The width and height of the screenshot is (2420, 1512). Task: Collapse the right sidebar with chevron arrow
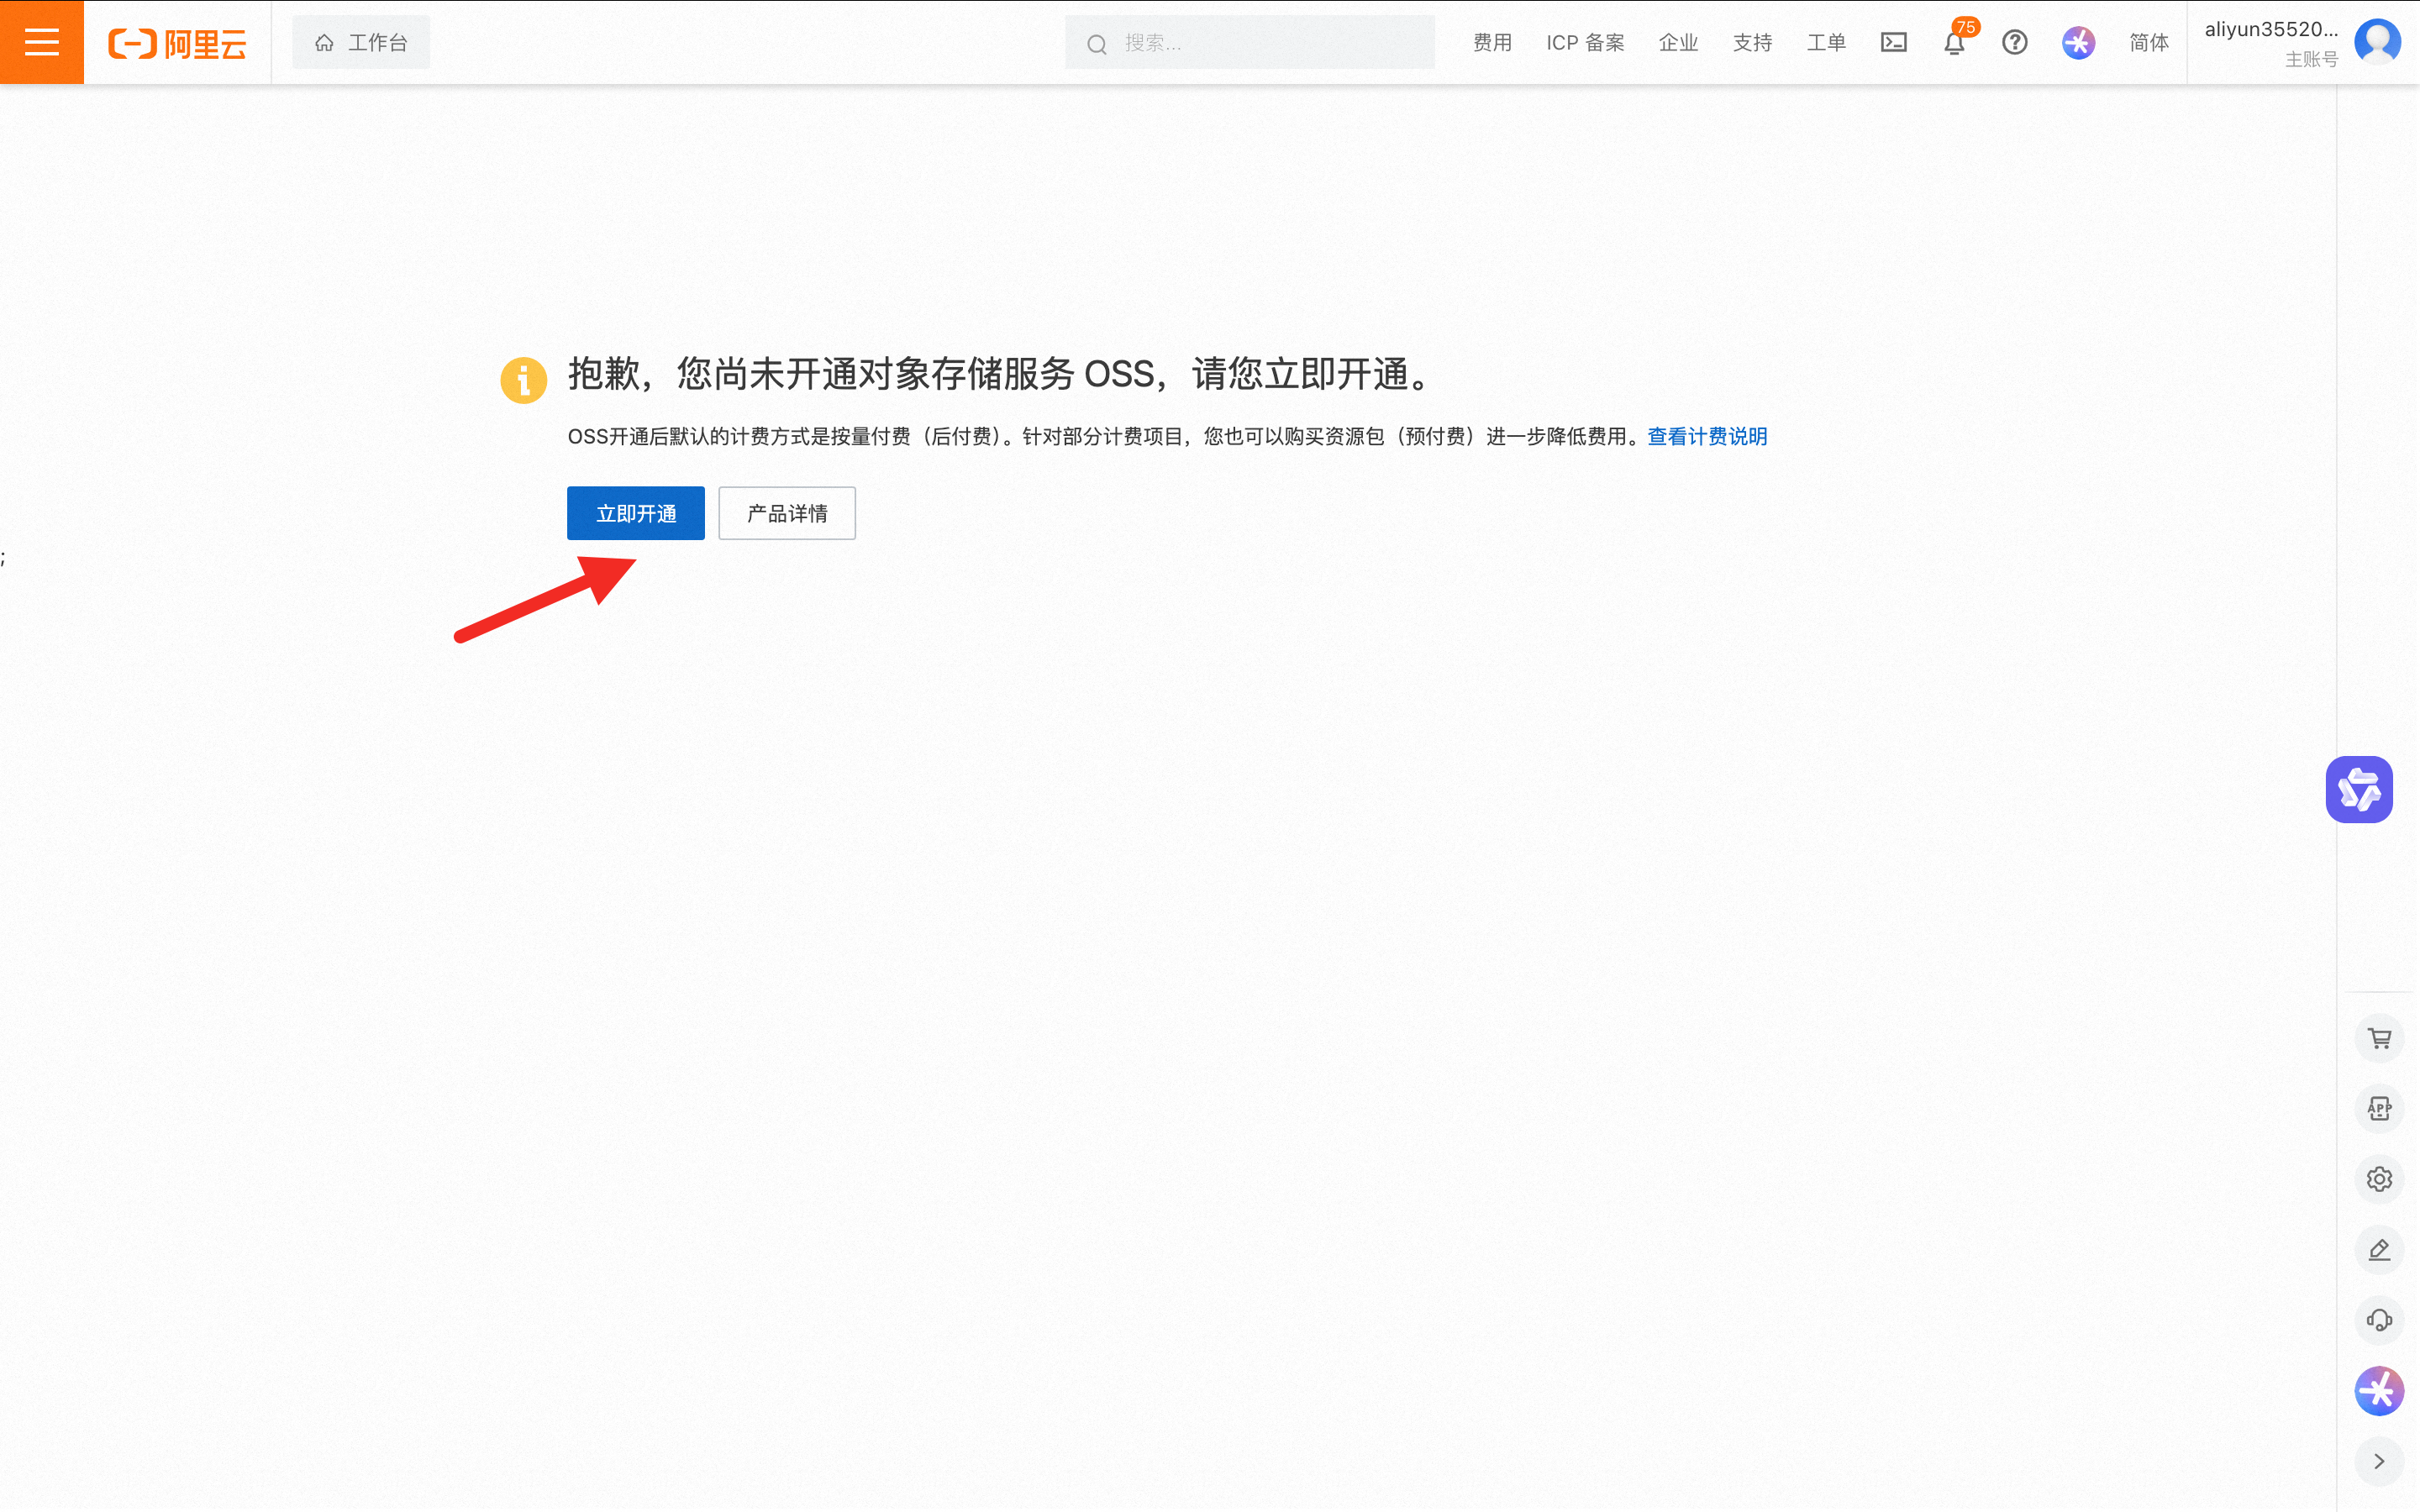tap(2379, 1461)
